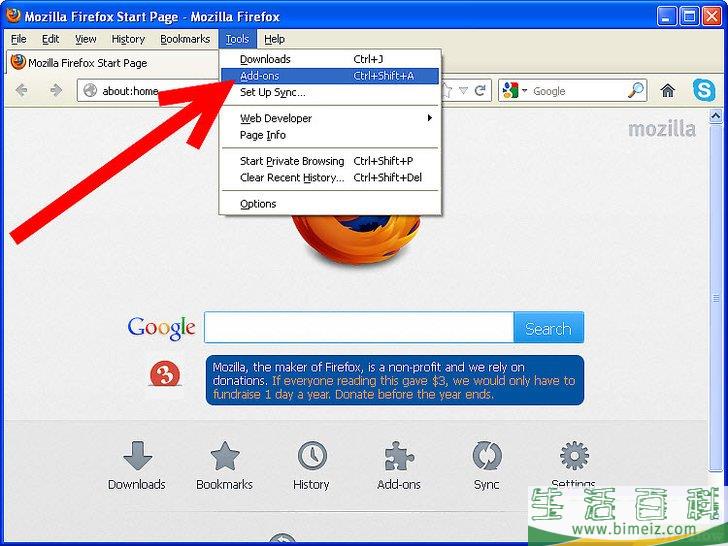Click the Google search engine icon
This screenshot has height=546, width=728.
510,91
